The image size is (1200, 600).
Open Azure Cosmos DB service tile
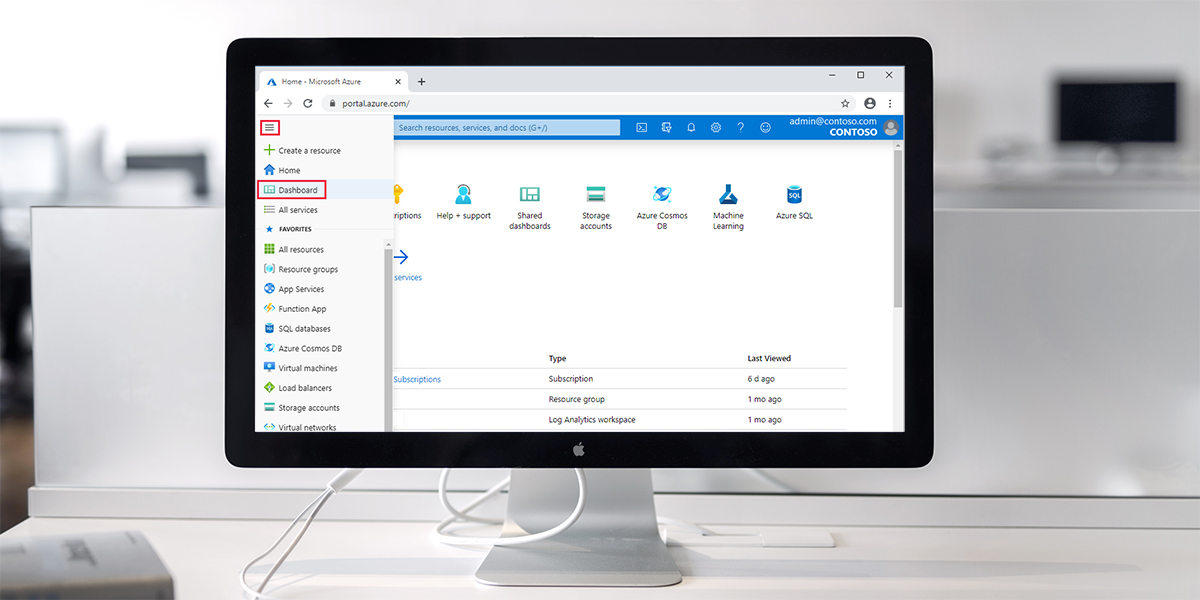pos(661,206)
